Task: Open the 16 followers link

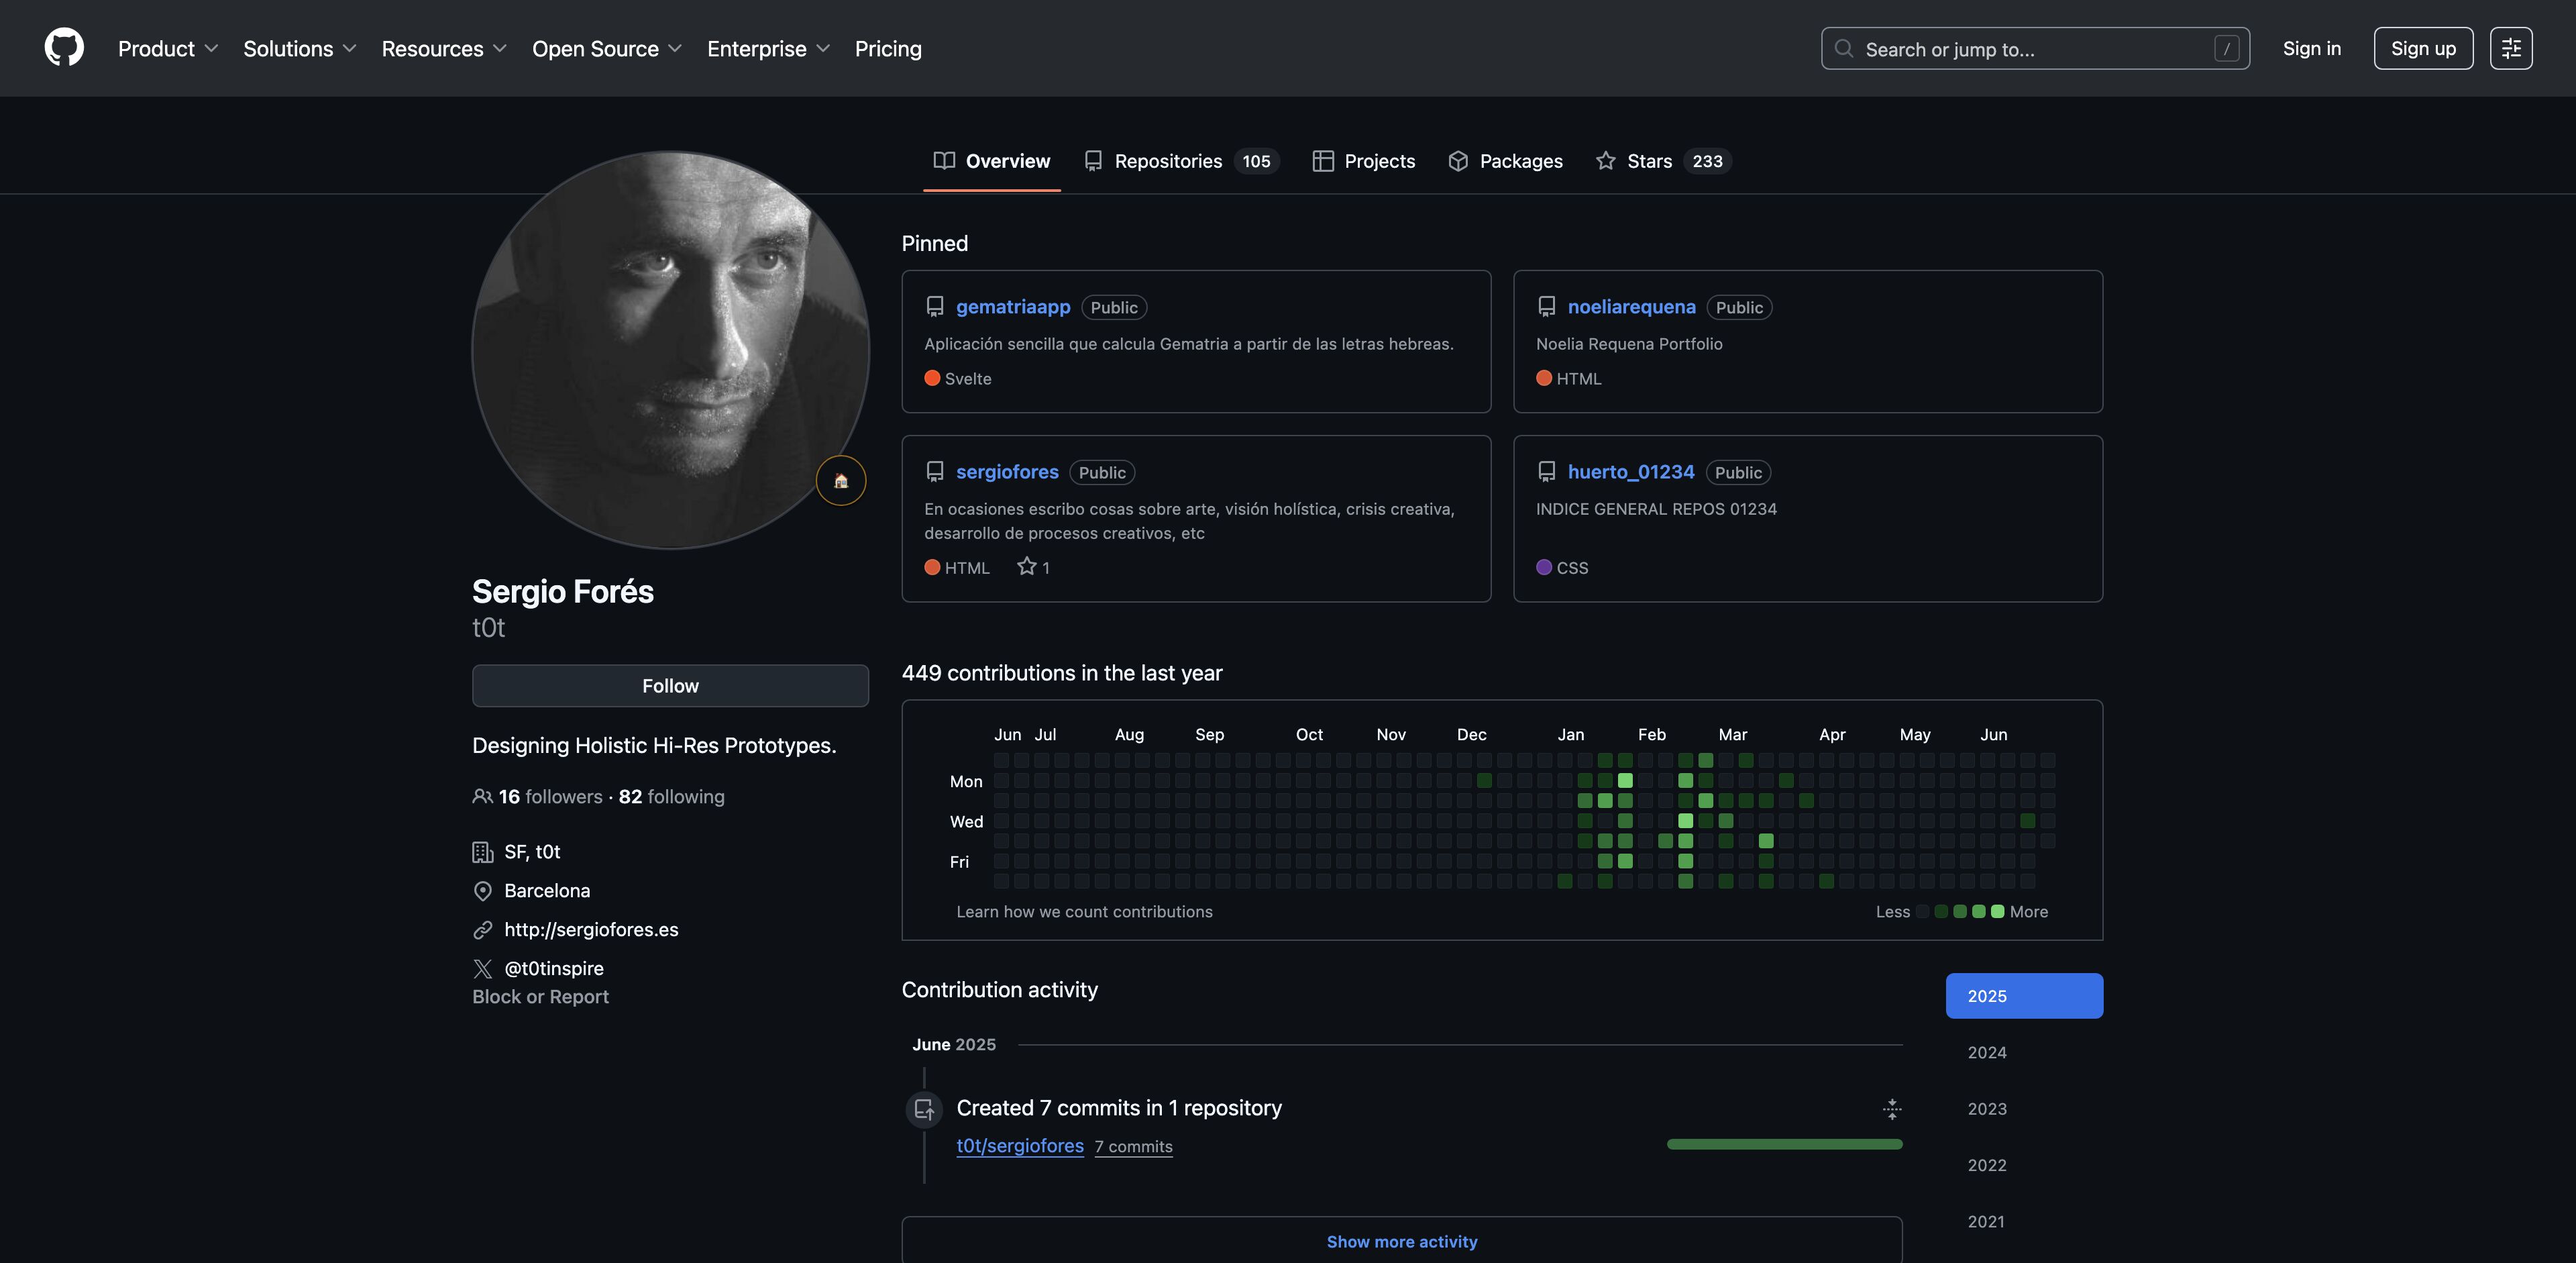Action: 550,796
